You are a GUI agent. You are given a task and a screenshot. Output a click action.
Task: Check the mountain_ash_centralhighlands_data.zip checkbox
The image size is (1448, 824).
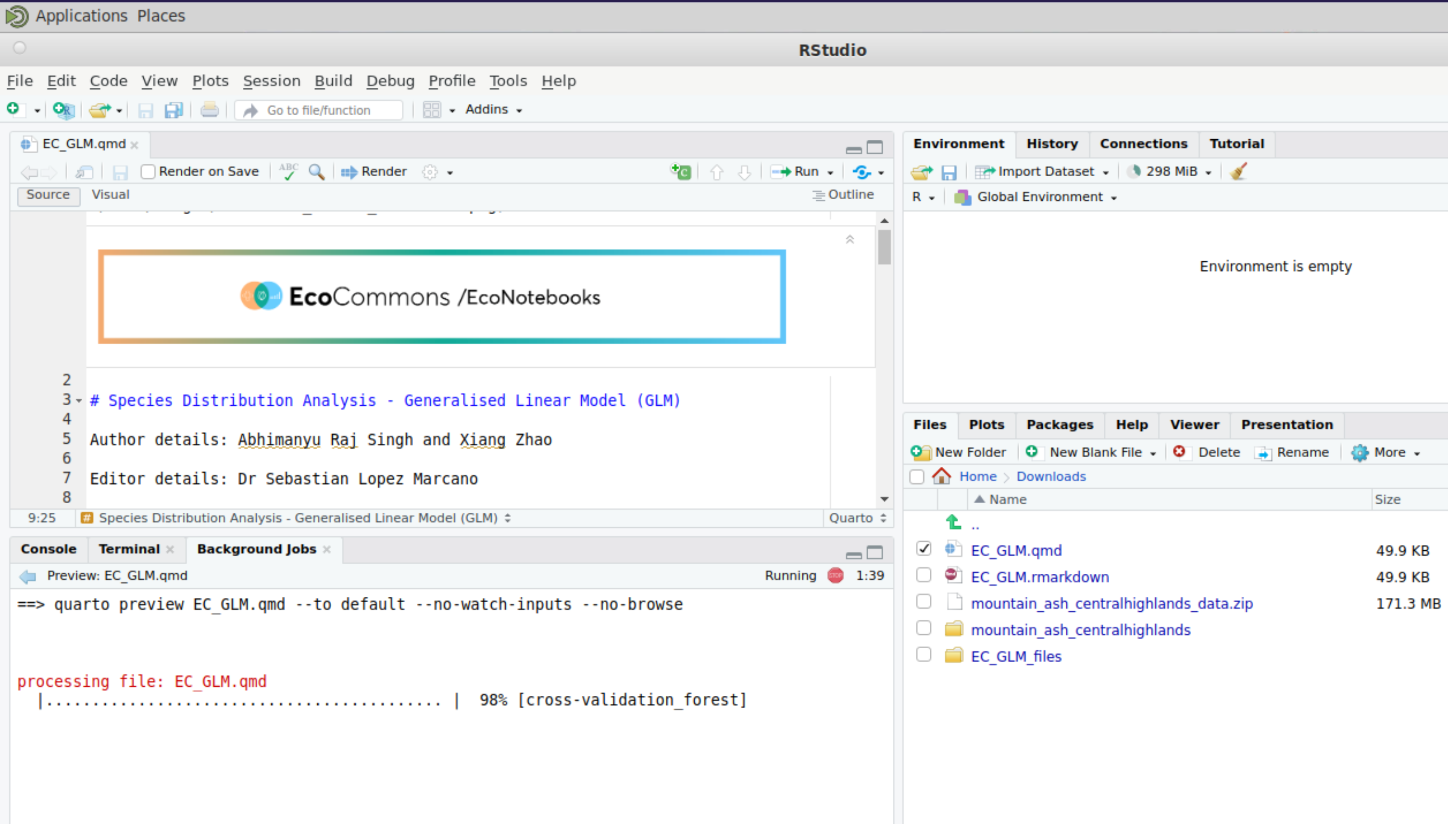[924, 602]
